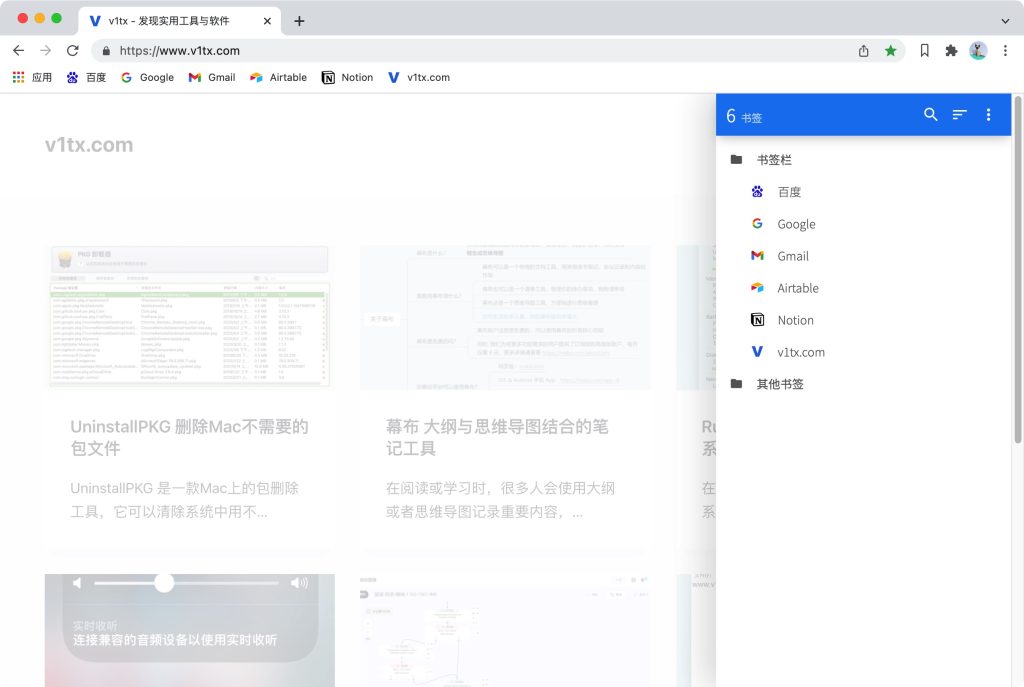Open Chrome's three-dot menu

pyautogui.click(x=1005, y=50)
